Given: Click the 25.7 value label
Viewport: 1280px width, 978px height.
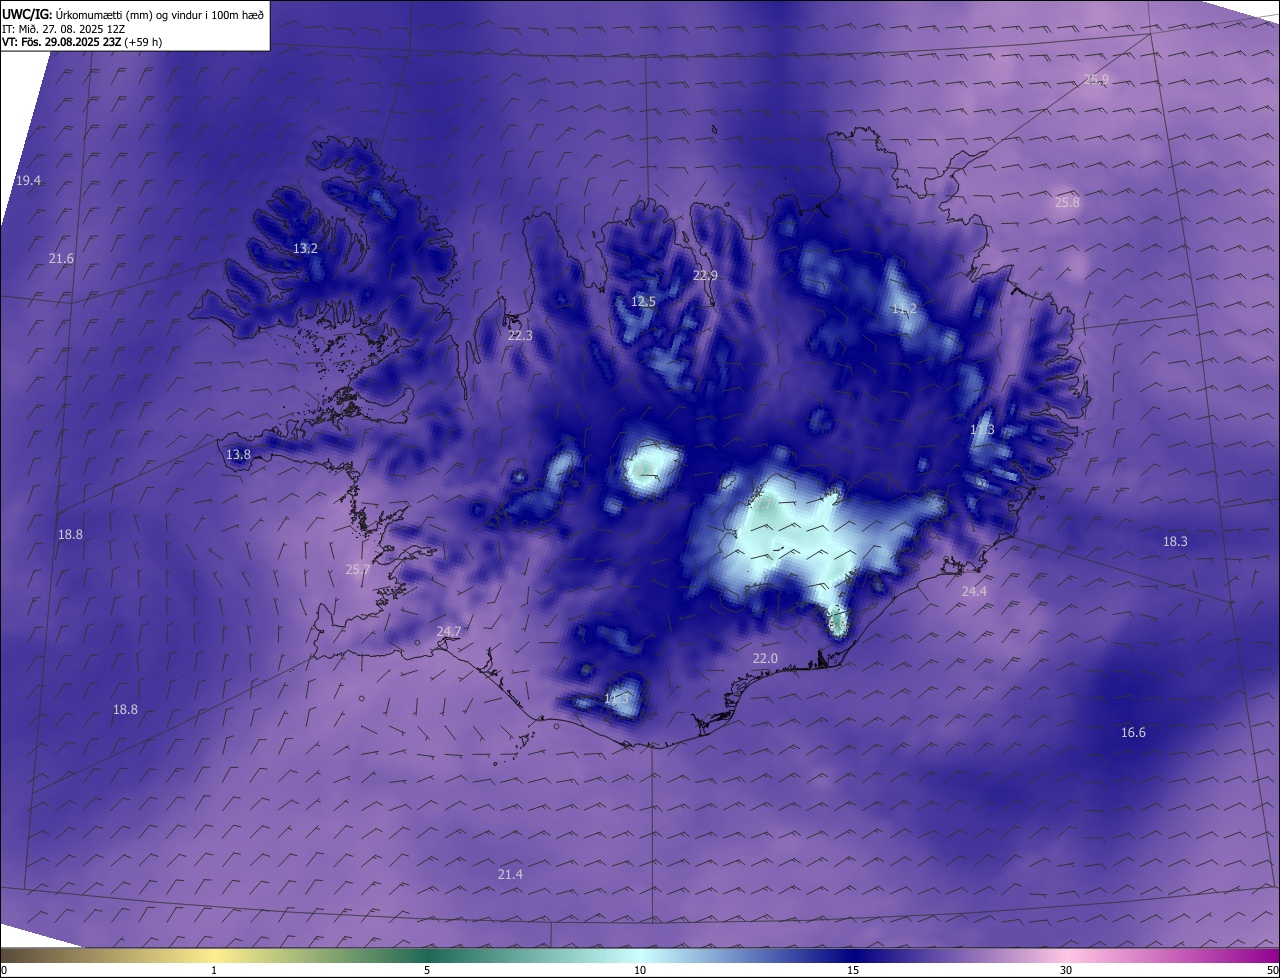Looking at the screenshot, I should tap(358, 570).
